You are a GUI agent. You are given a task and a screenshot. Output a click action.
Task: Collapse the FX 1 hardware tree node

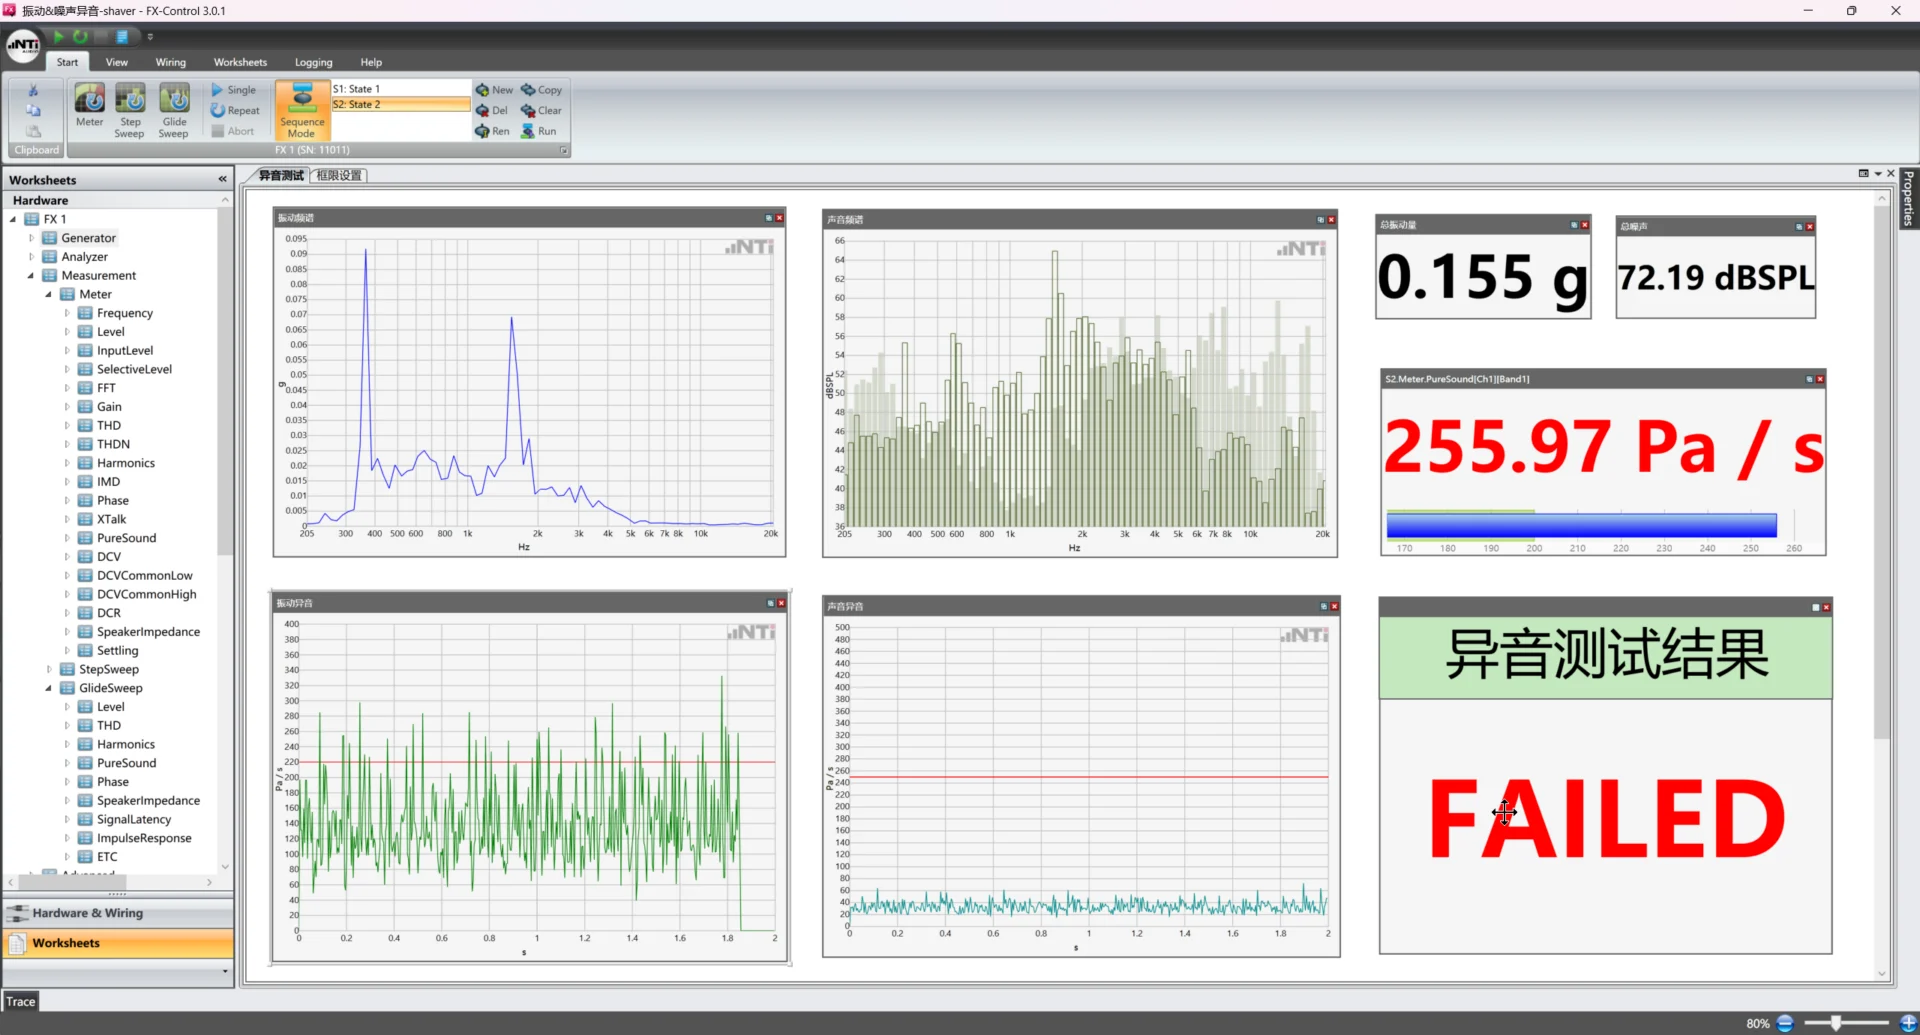tap(13, 219)
